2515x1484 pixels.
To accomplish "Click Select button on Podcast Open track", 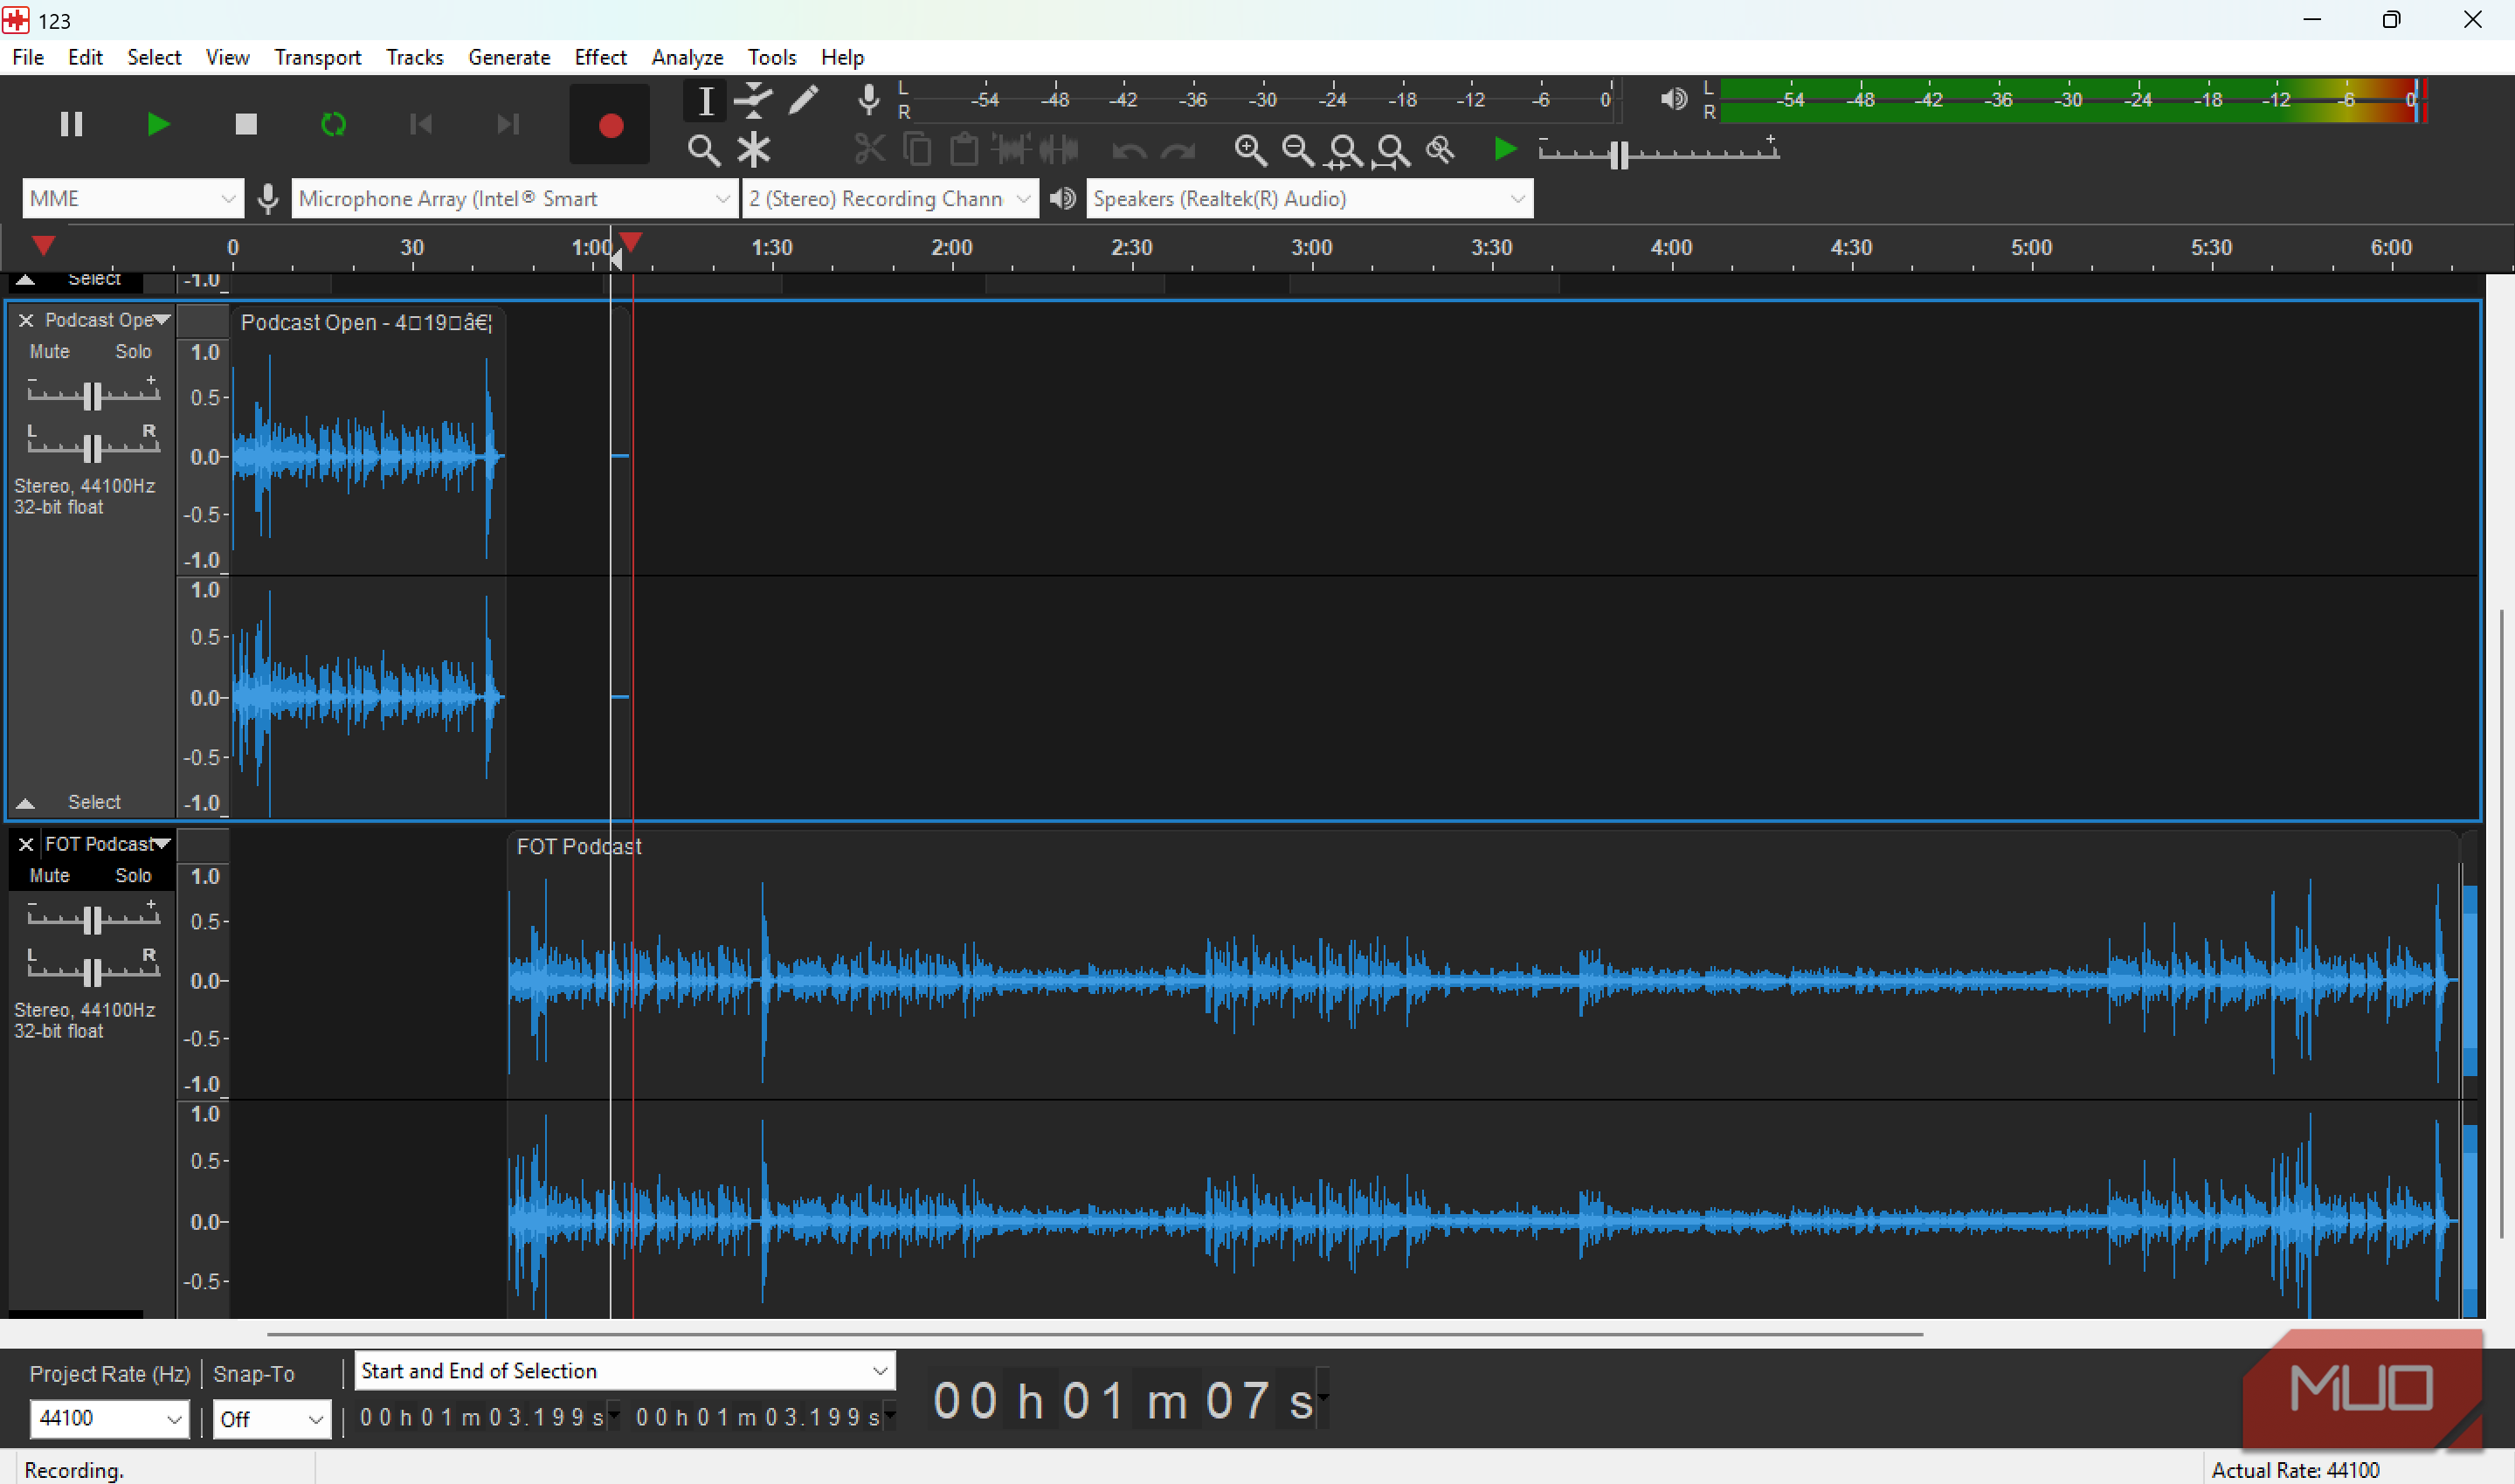I will pyautogui.click(x=94, y=802).
